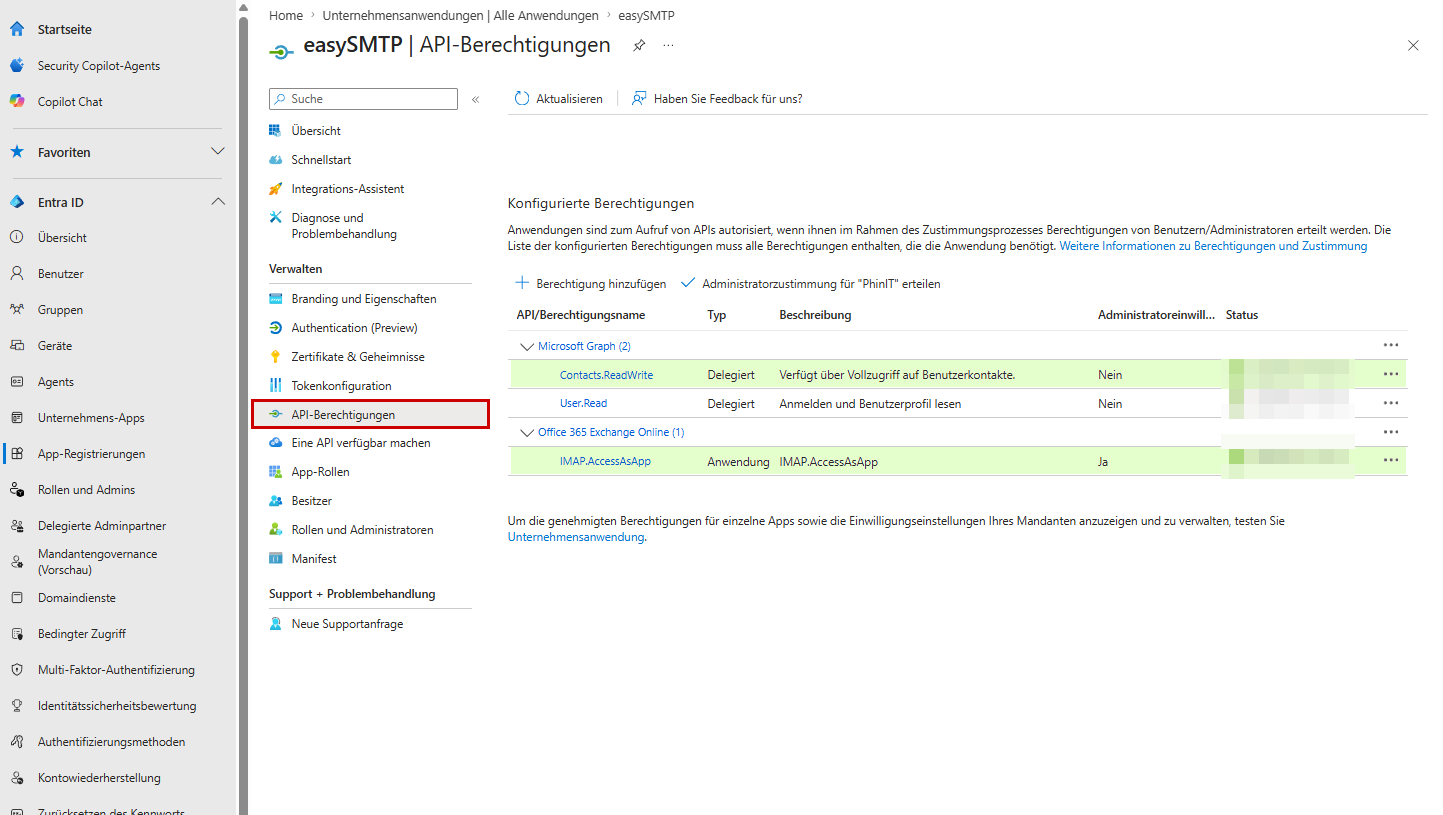The image size is (1443, 815).
Task: Open the Manifest icon entry
Action: 276,559
